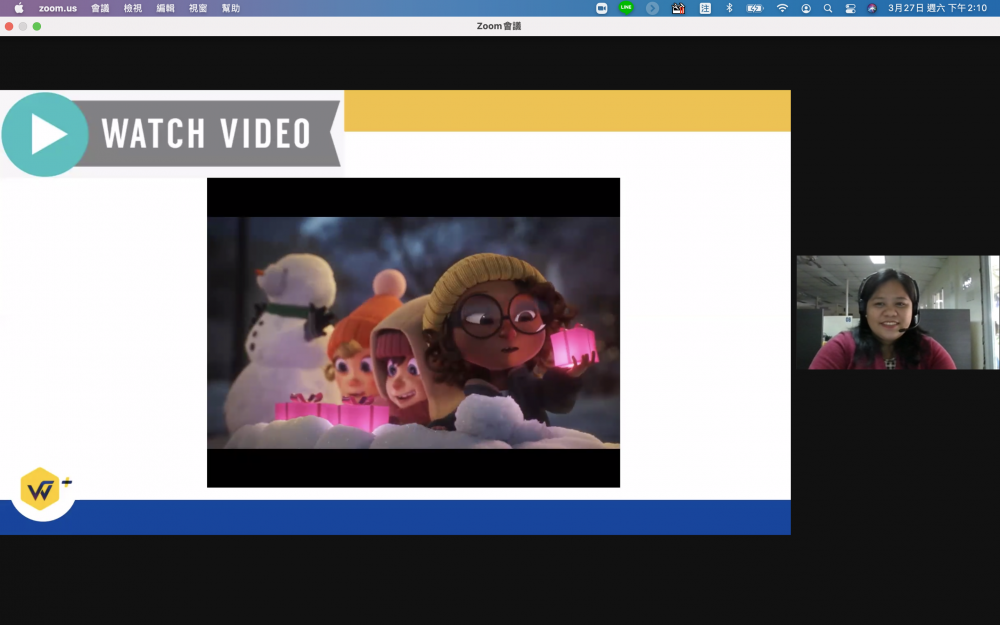Open the battery status menu
This screenshot has width=1000, height=625.
pyautogui.click(x=754, y=8)
